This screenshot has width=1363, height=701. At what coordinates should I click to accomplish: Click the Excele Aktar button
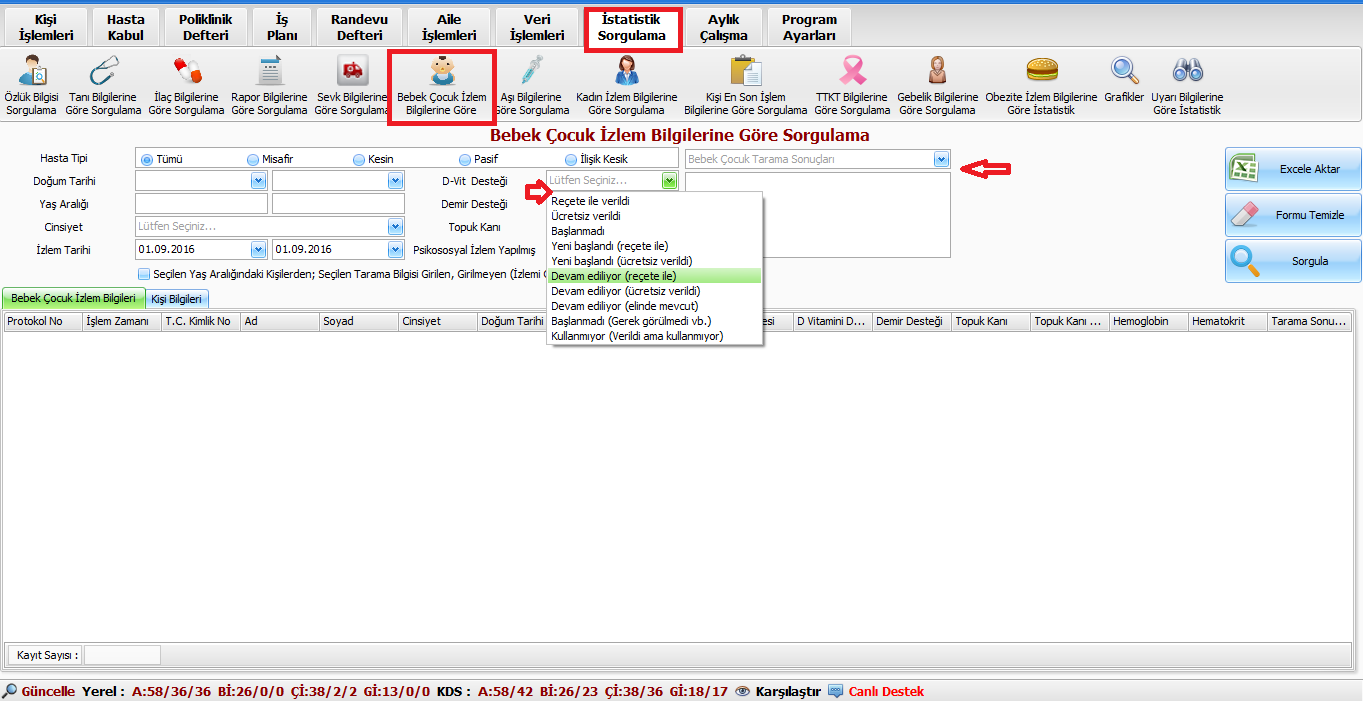1293,169
